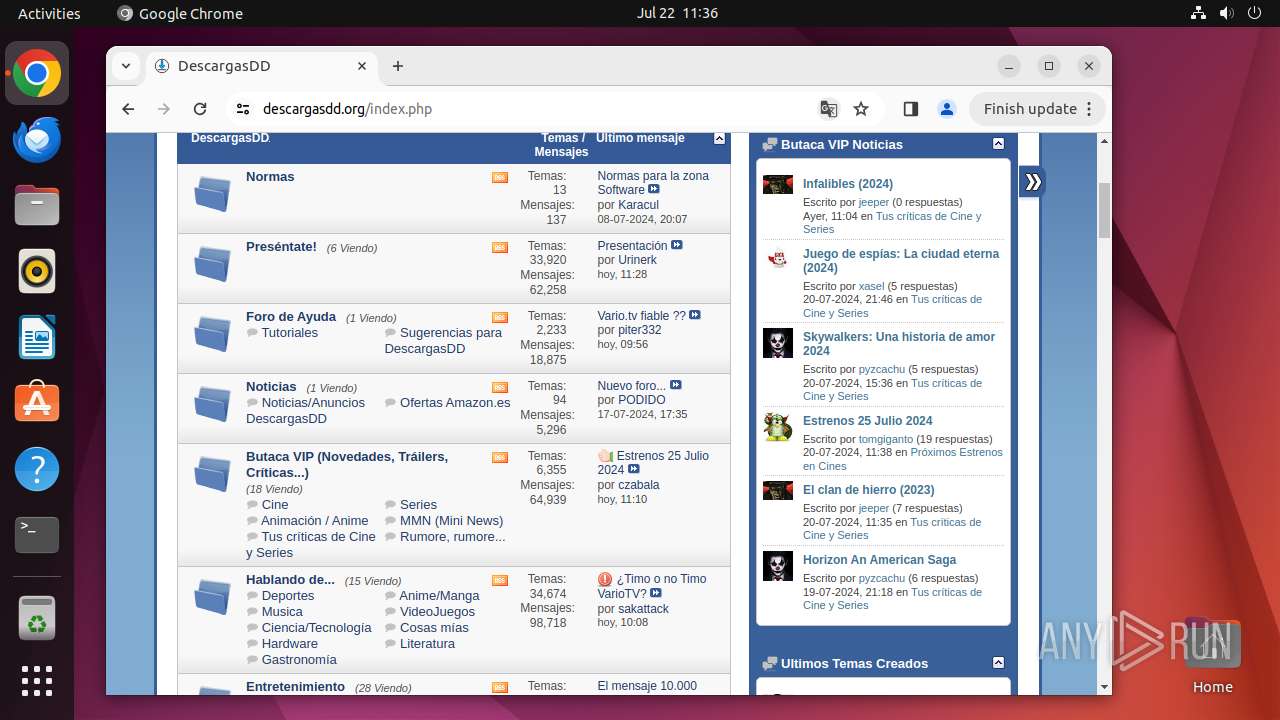Open a new browser tab
Screen dimensions: 1280x720
point(398,66)
